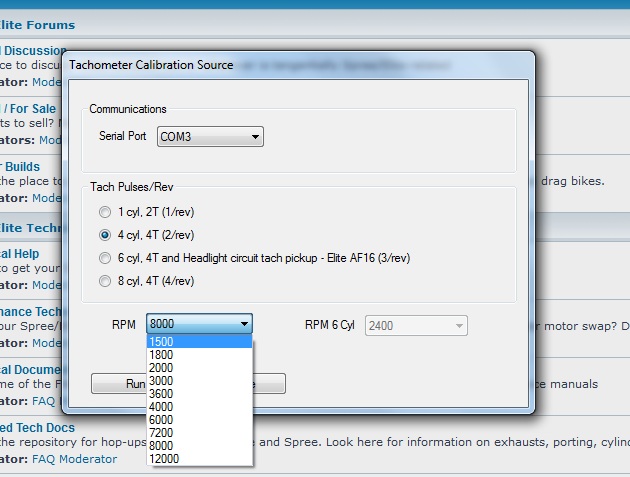Choose 1500 from the RPM list

(199, 342)
